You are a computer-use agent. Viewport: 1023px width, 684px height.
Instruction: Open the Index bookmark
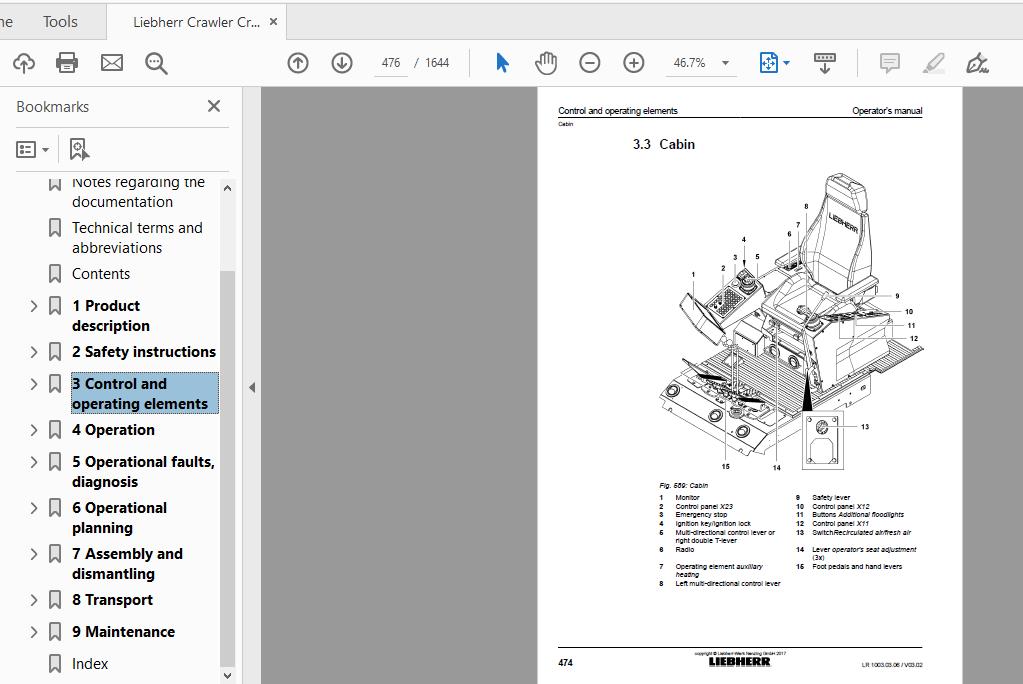(x=90, y=664)
